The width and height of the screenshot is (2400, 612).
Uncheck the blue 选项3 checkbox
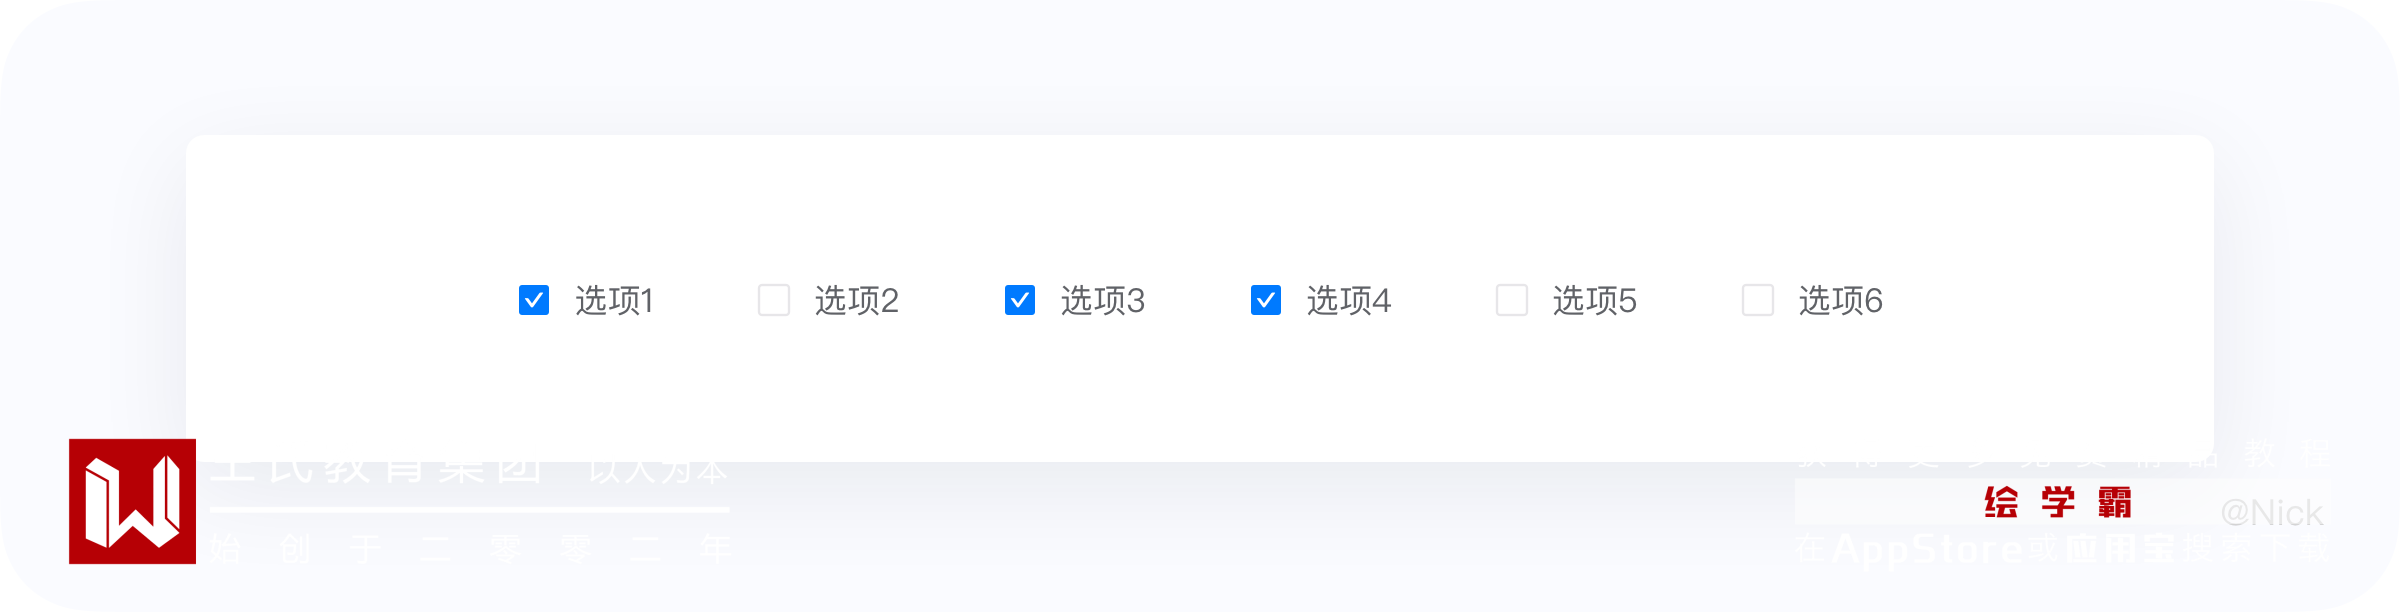pyautogui.click(x=1020, y=300)
